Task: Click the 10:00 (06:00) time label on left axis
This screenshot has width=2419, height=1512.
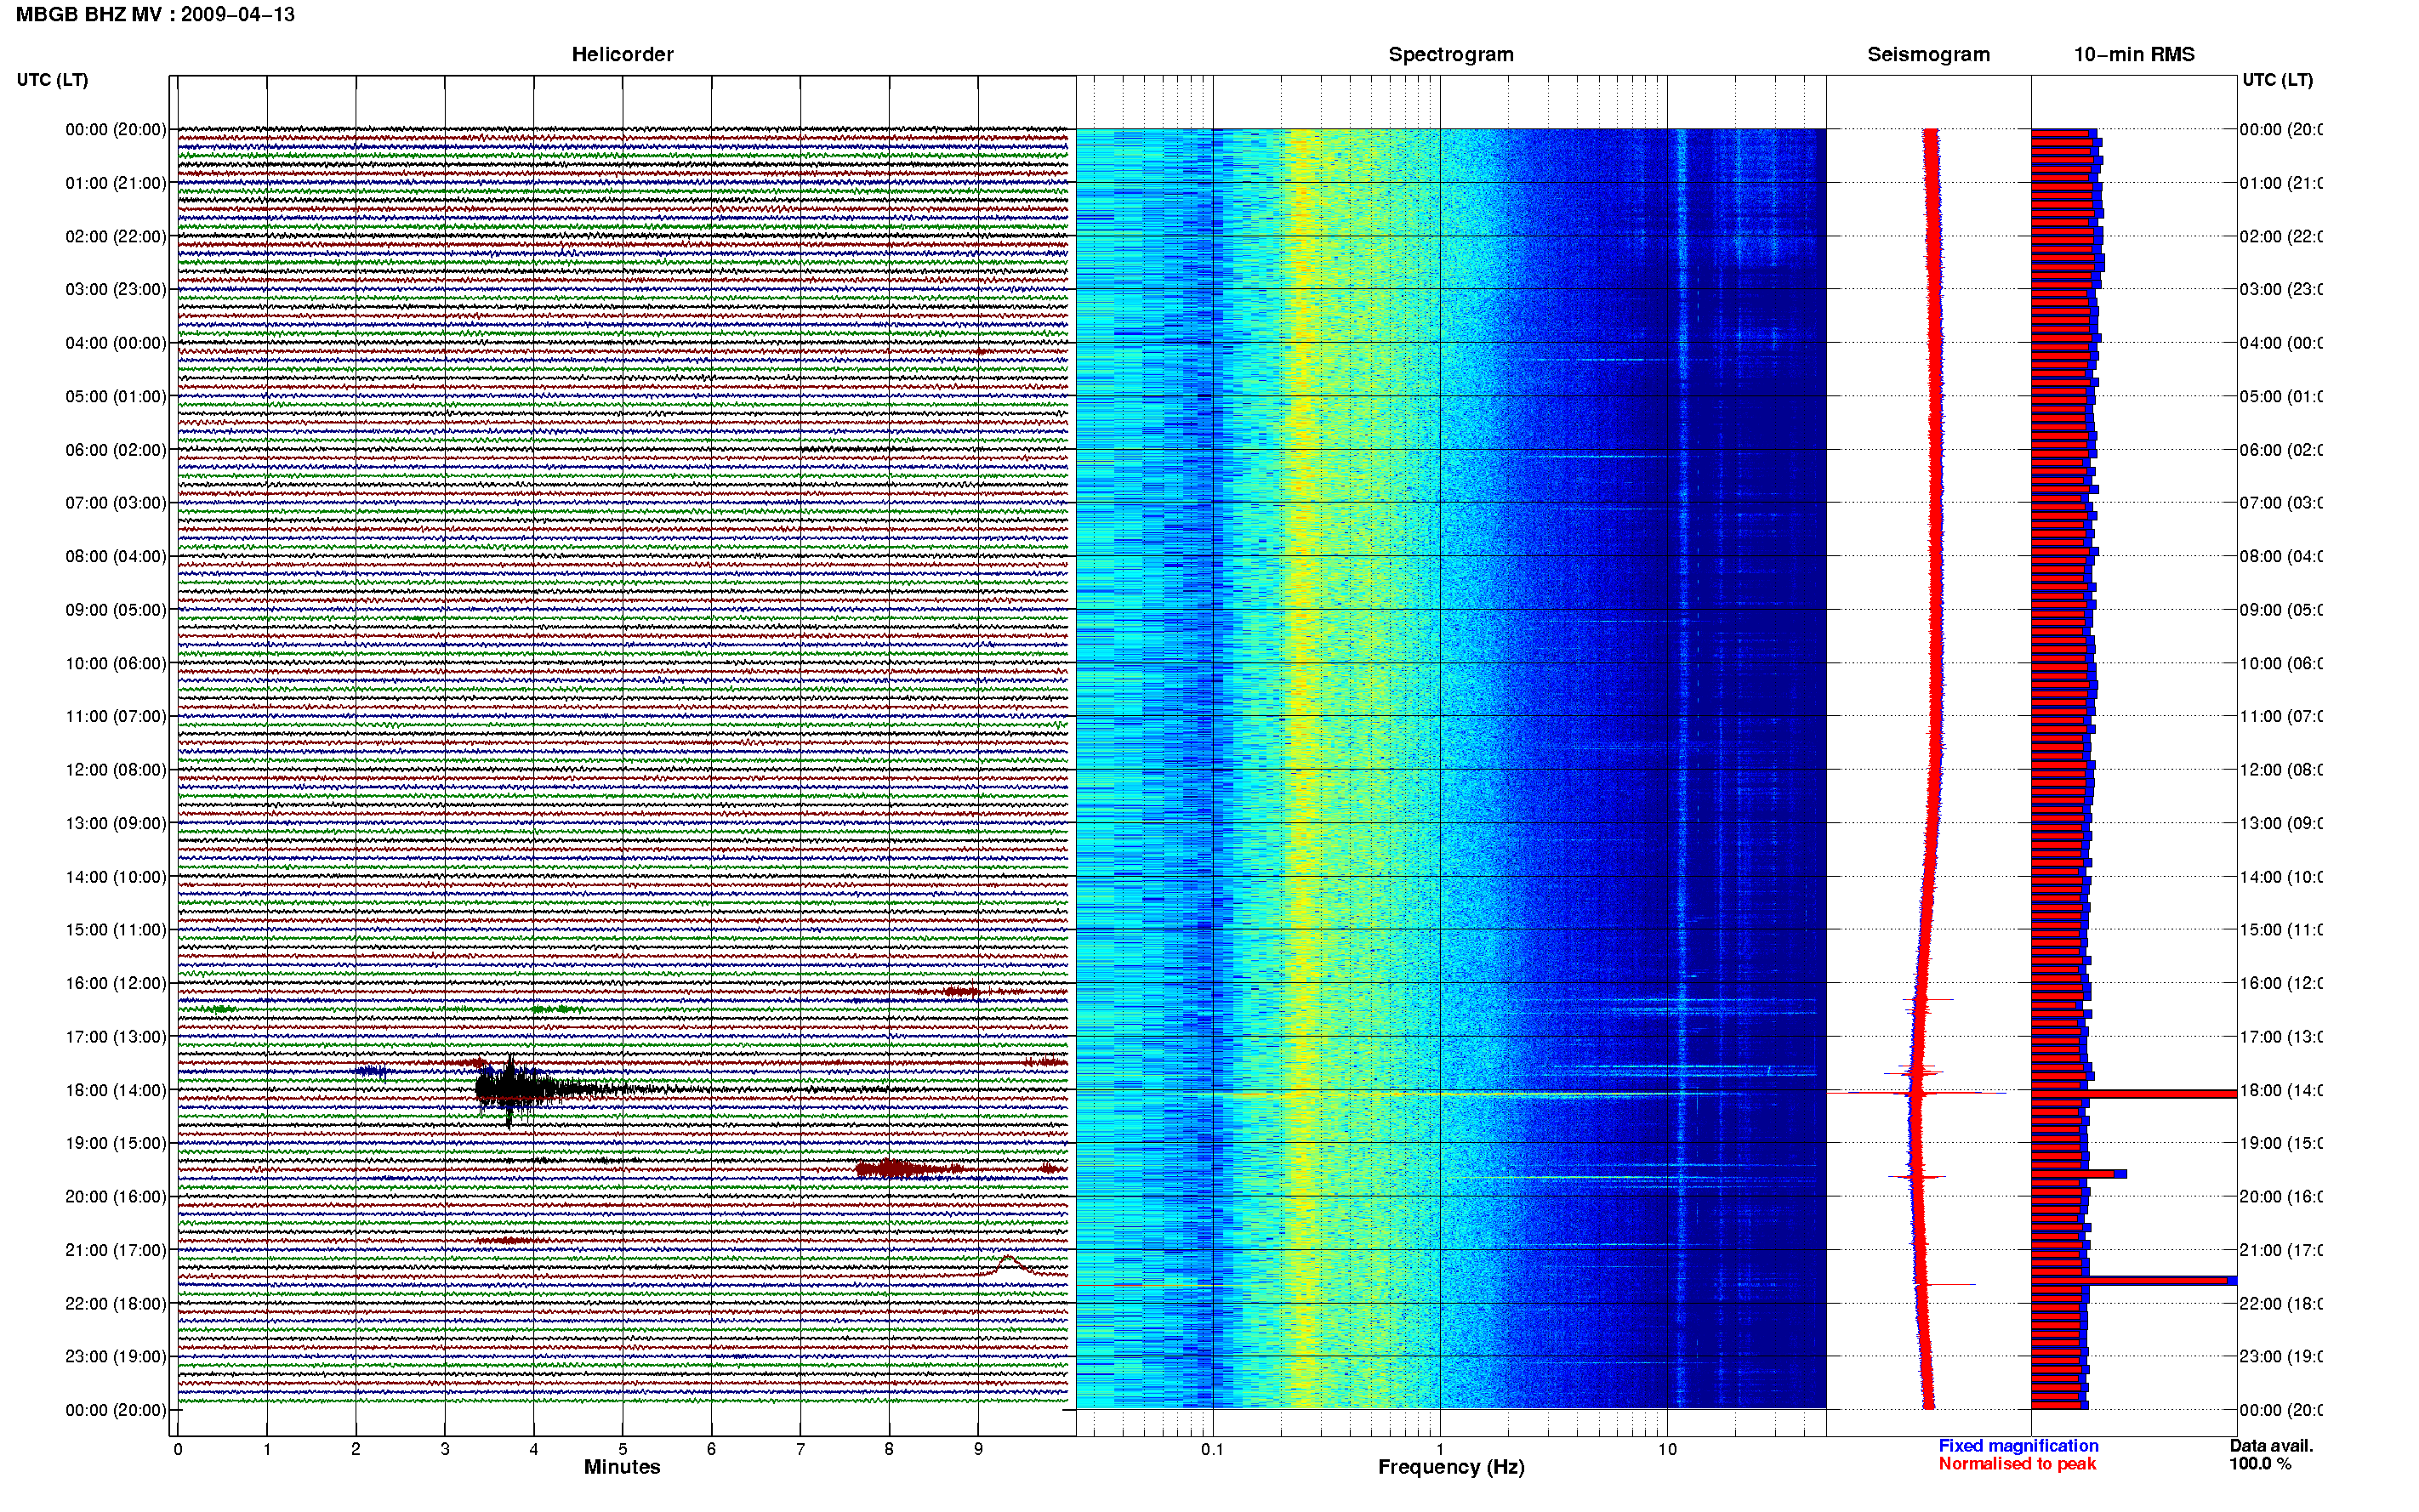Action: 116,663
